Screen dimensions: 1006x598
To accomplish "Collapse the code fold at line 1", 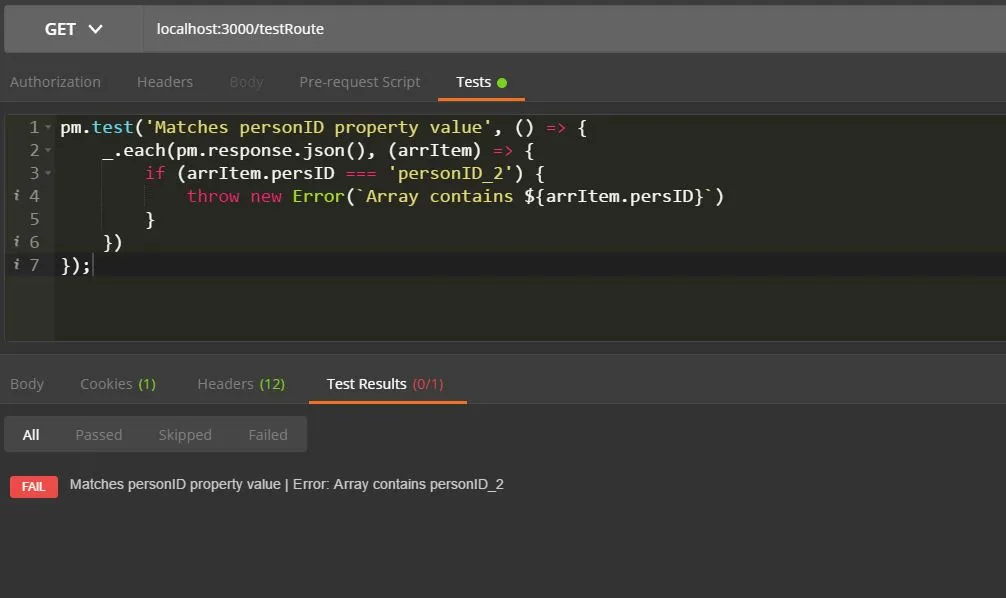I will pyautogui.click(x=48, y=127).
